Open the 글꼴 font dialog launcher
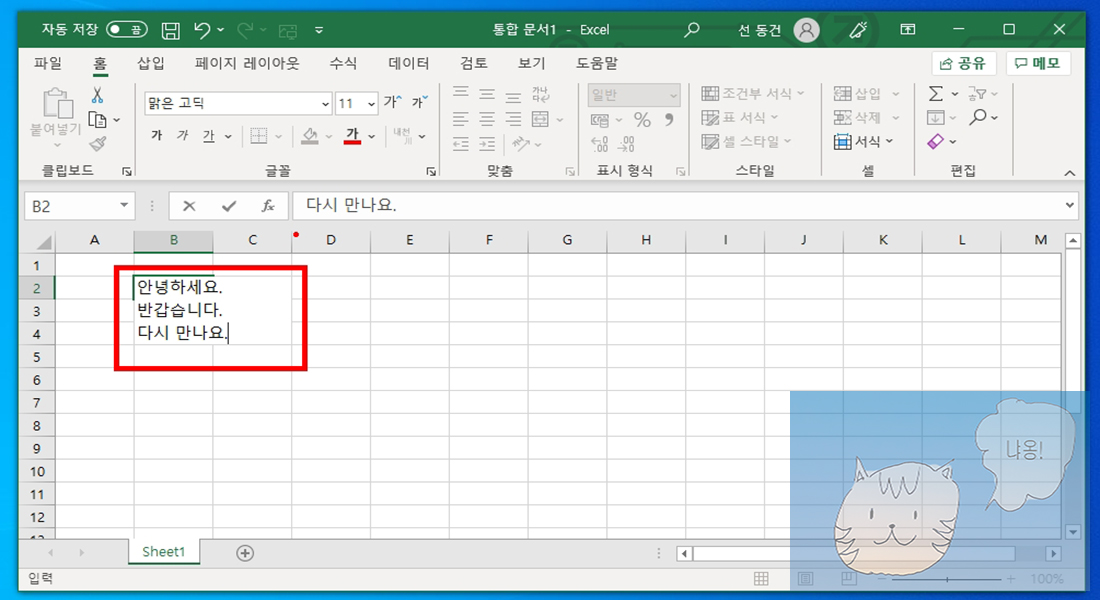1100x600 pixels. [x=431, y=172]
